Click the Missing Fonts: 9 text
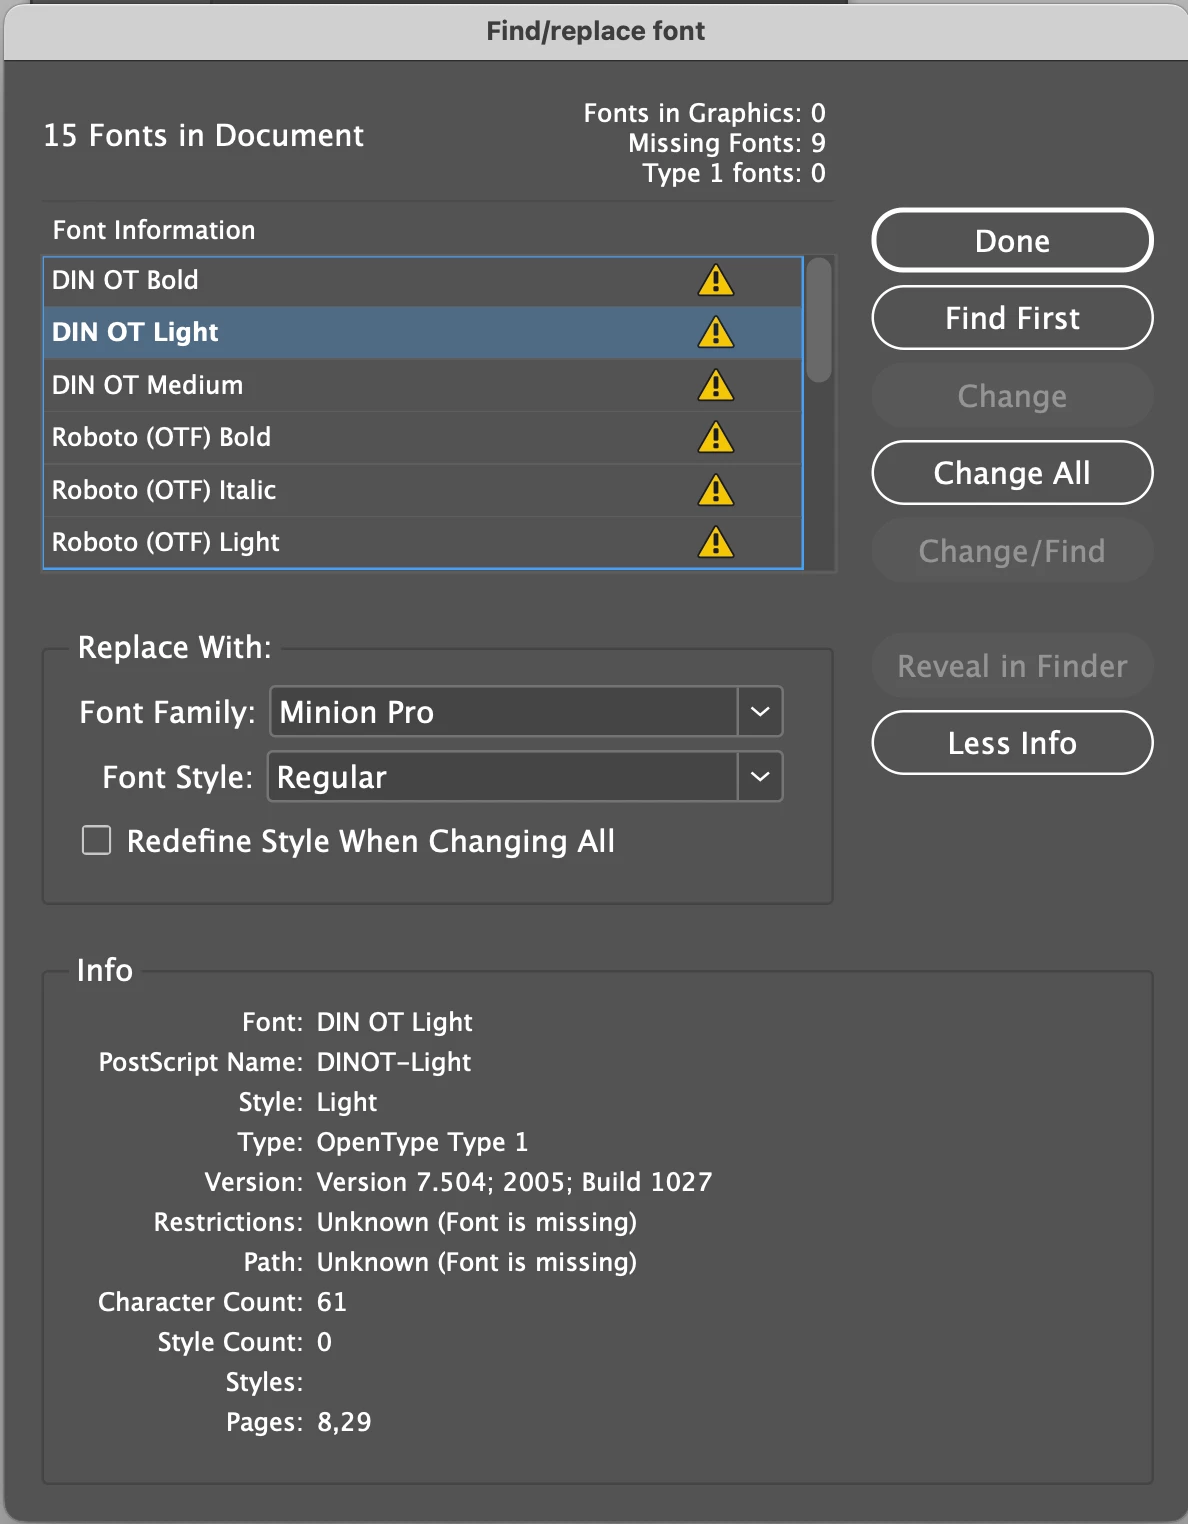The height and width of the screenshot is (1524, 1188). pos(727,143)
